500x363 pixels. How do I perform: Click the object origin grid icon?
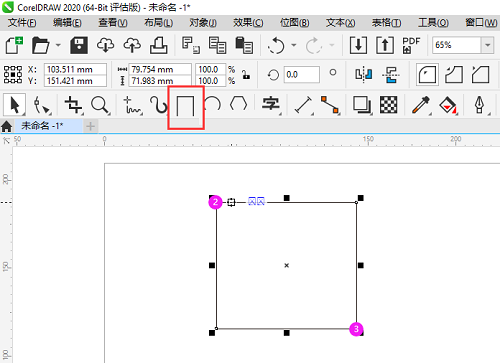tap(13, 75)
